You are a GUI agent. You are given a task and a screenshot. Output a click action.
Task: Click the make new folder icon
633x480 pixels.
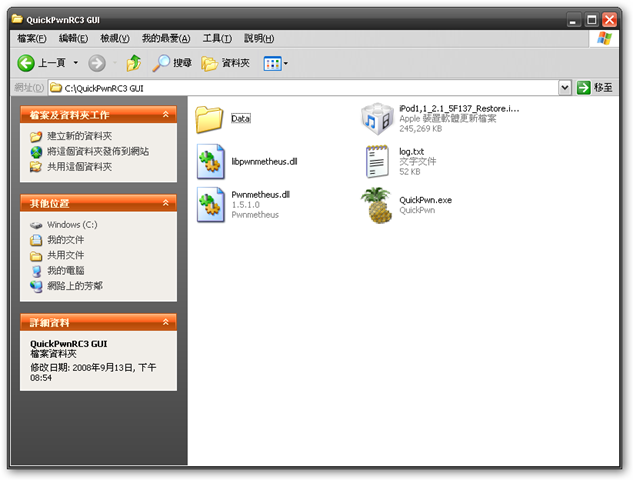(x=36, y=136)
